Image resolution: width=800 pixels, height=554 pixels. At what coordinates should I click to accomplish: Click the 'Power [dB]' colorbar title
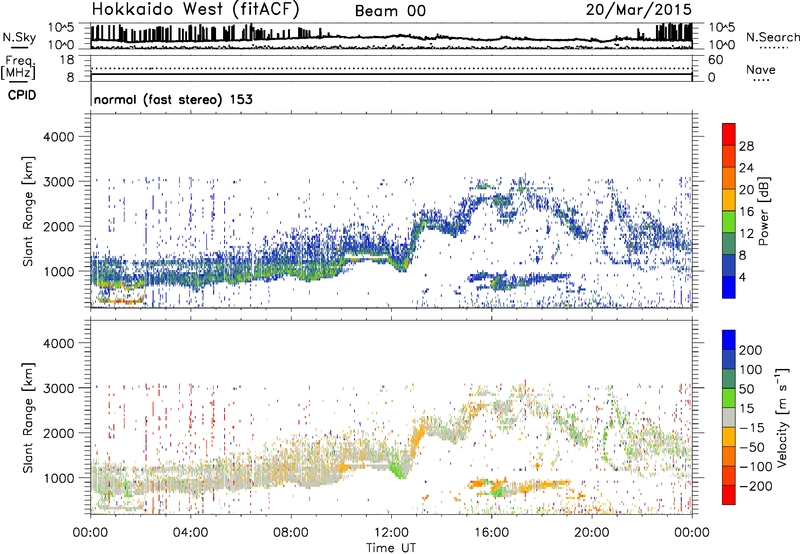coord(763,211)
